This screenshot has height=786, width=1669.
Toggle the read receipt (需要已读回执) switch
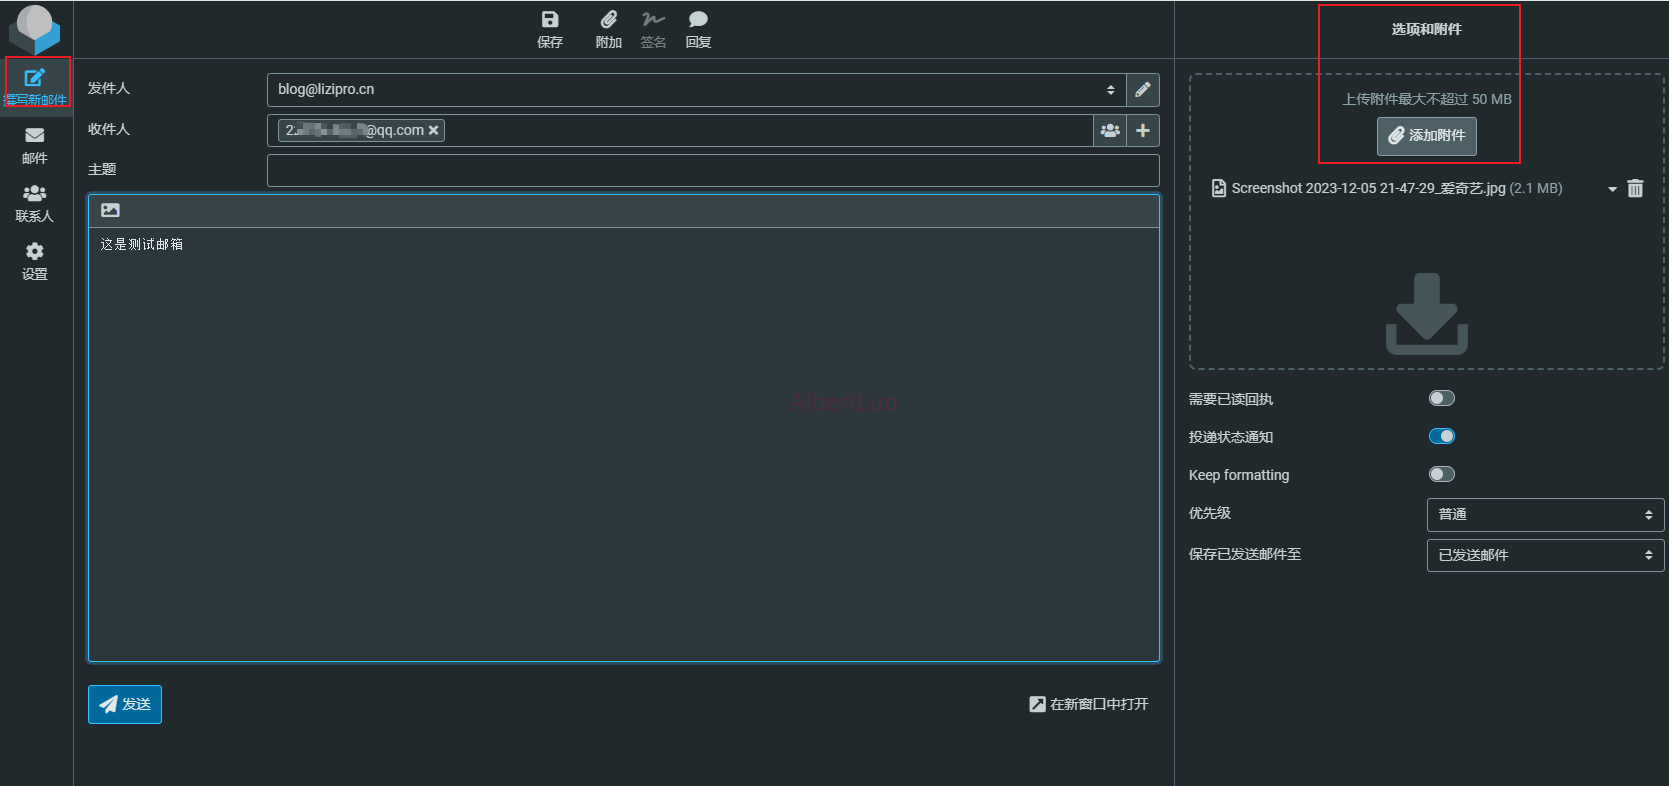click(x=1441, y=398)
